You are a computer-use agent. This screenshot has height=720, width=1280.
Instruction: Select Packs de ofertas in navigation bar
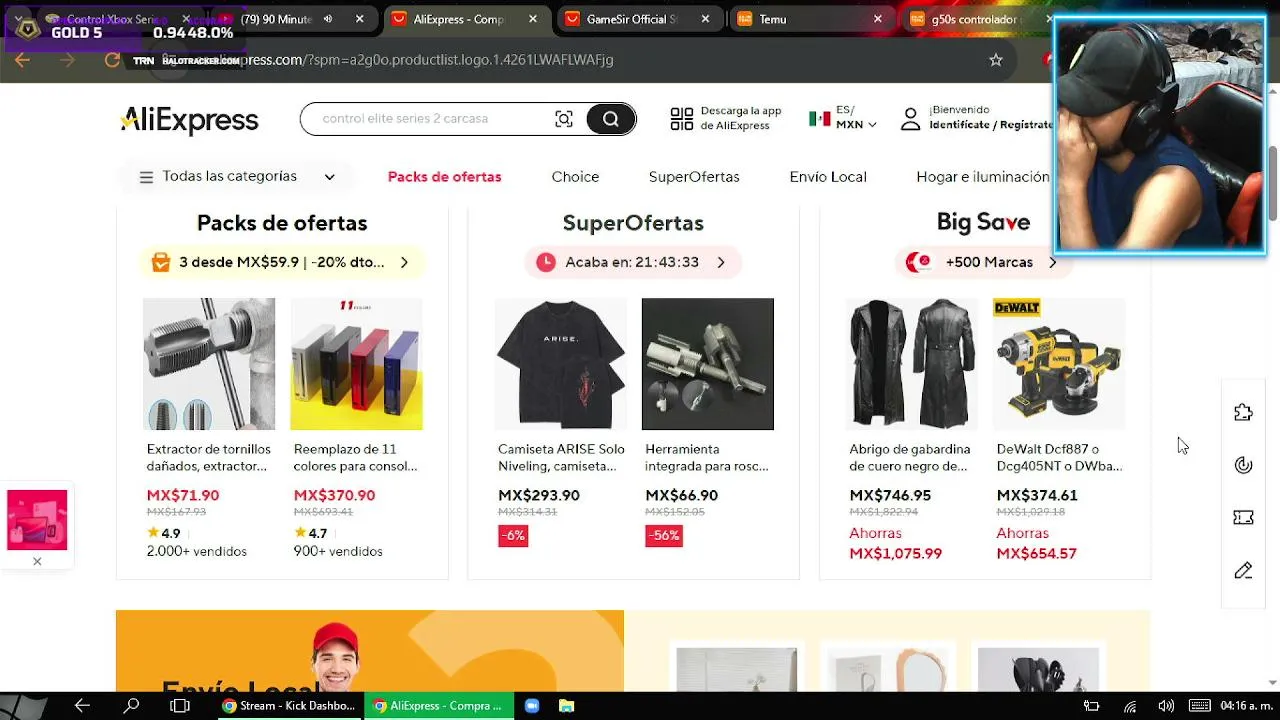click(x=444, y=177)
